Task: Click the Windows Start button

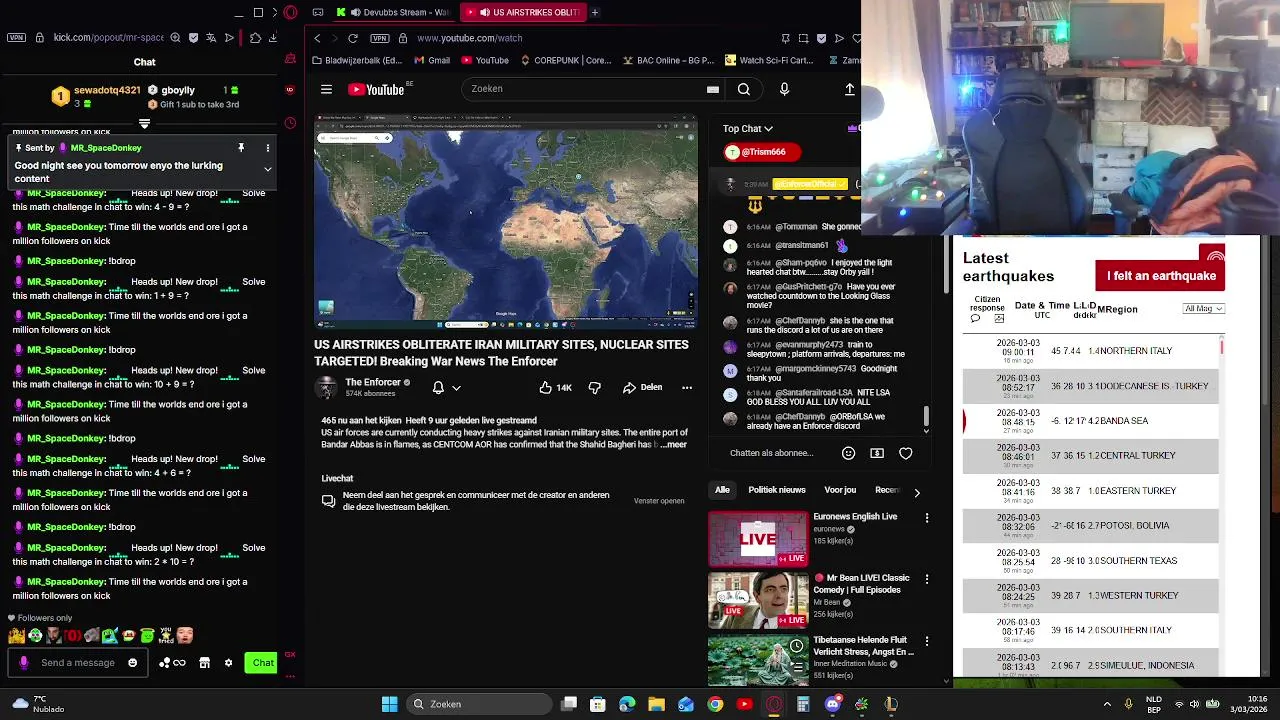Action: tap(389, 704)
